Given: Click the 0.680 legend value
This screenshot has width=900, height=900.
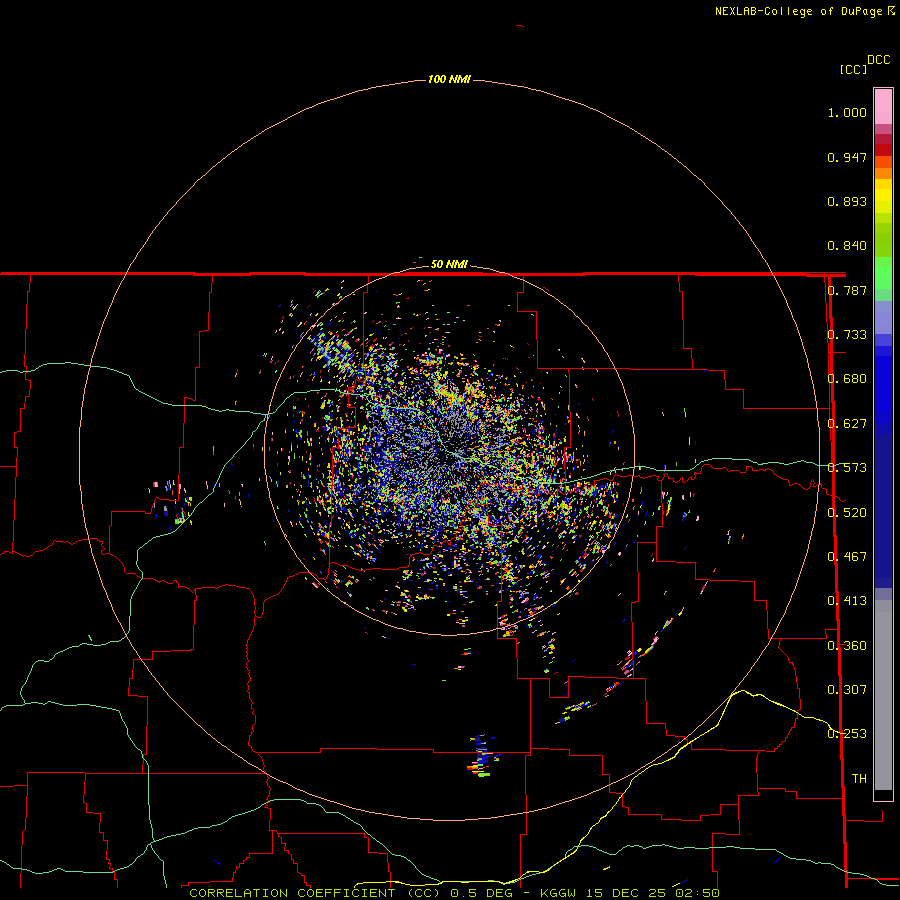Looking at the screenshot, I should coord(847,379).
